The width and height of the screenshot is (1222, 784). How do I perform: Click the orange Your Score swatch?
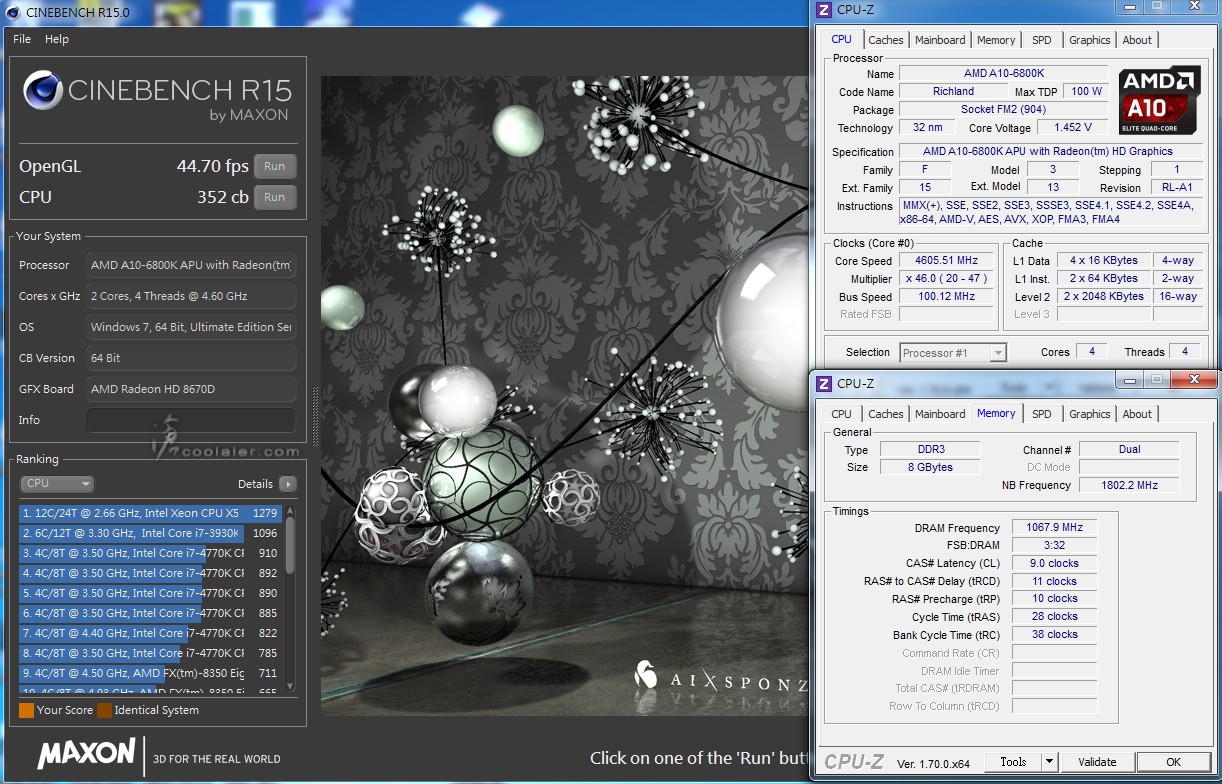click(x=26, y=710)
